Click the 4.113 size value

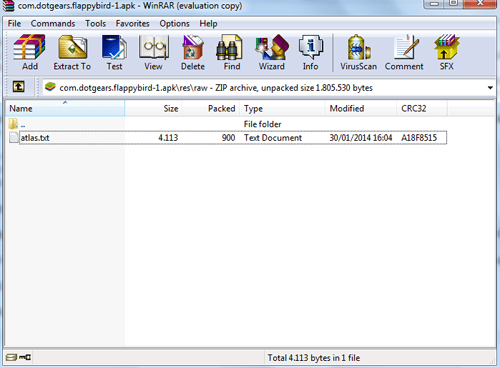pyautogui.click(x=168, y=138)
